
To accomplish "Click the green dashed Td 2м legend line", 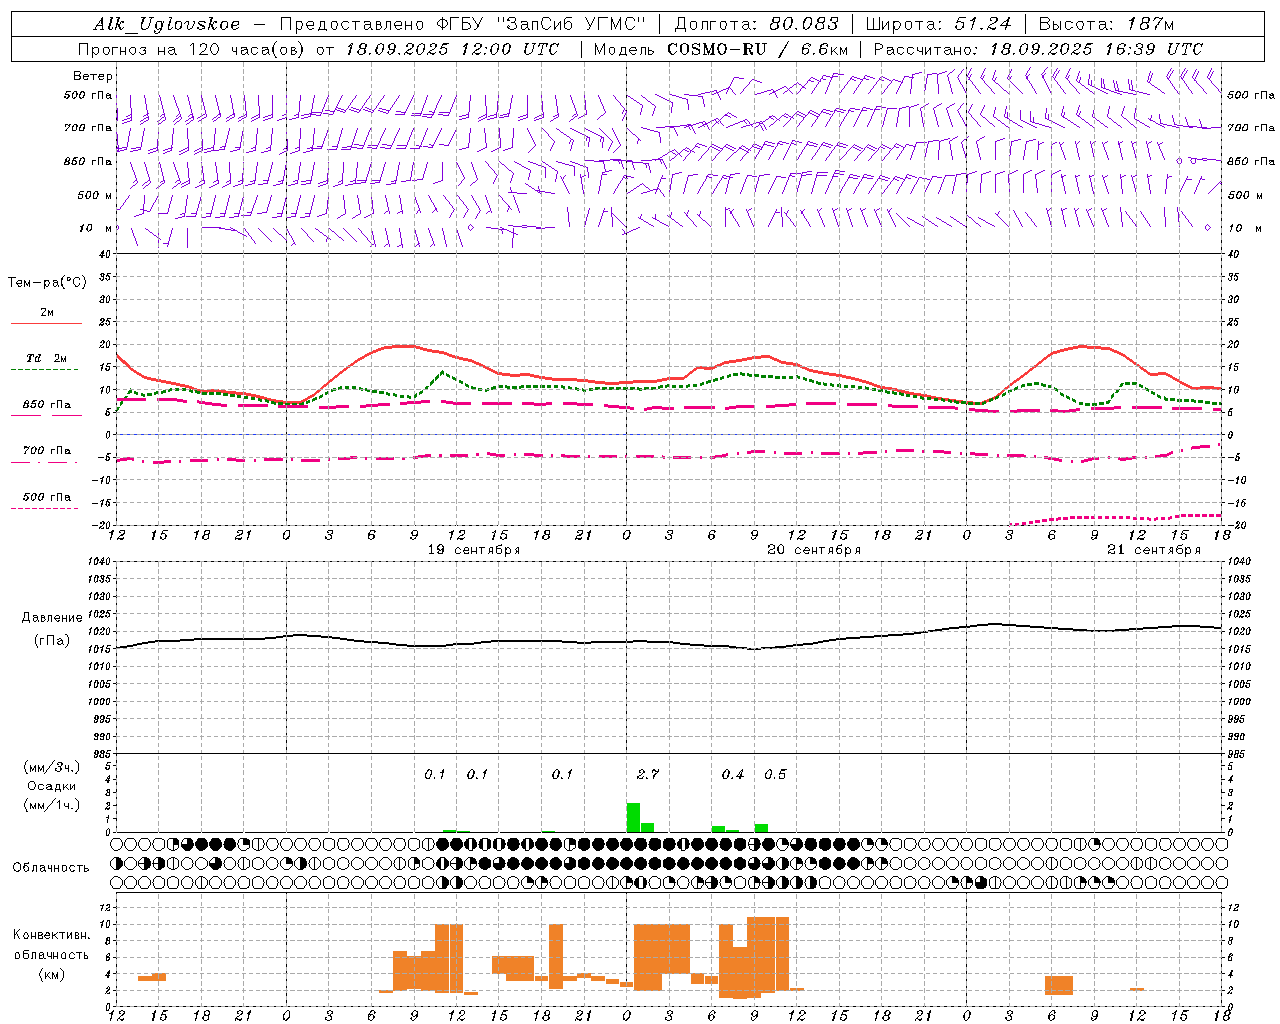I will pyautogui.click(x=45, y=369).
